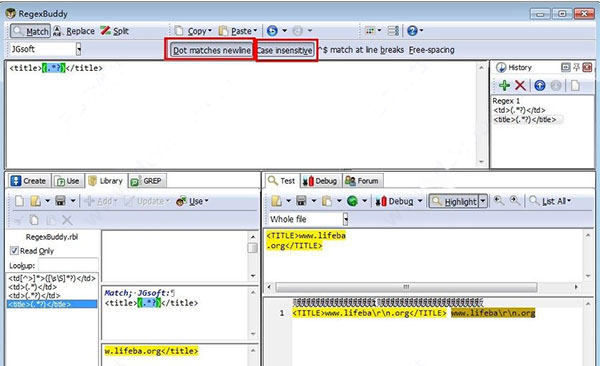
Task: Click into the Lookup input field
Action: 68,265
